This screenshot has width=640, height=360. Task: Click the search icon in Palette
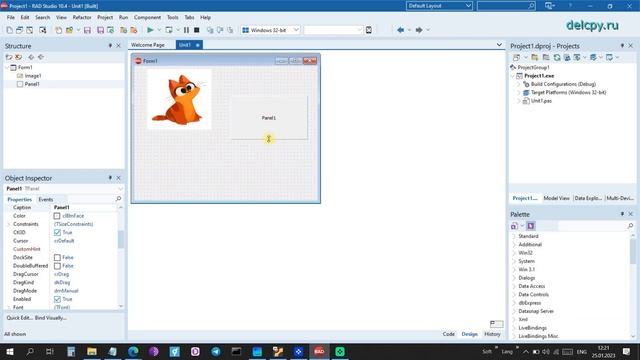click(x=630, y=226)
